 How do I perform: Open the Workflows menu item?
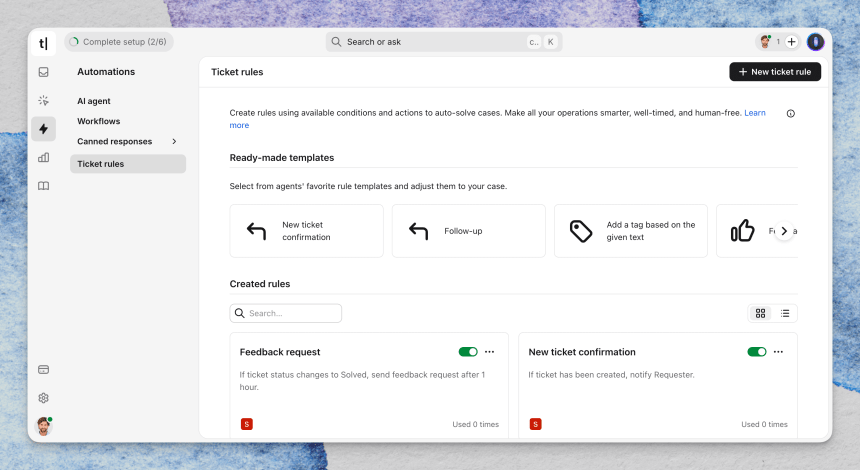pos(99,121)
